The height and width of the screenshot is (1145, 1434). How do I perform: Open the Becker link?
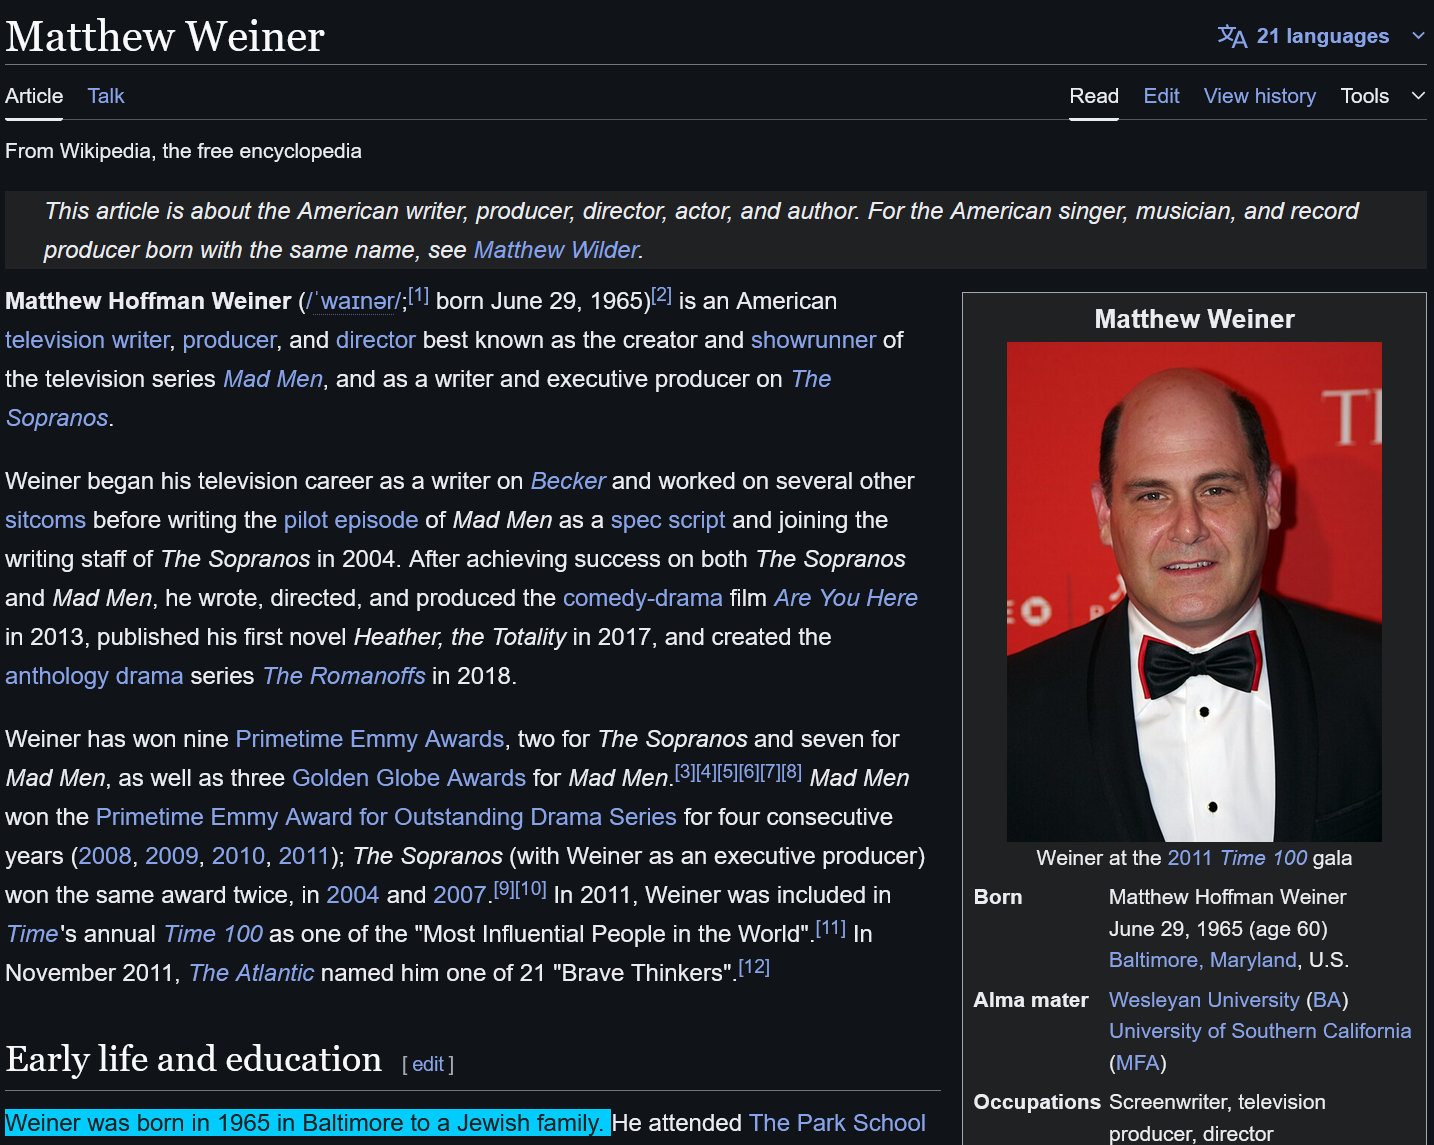point(568,481)
